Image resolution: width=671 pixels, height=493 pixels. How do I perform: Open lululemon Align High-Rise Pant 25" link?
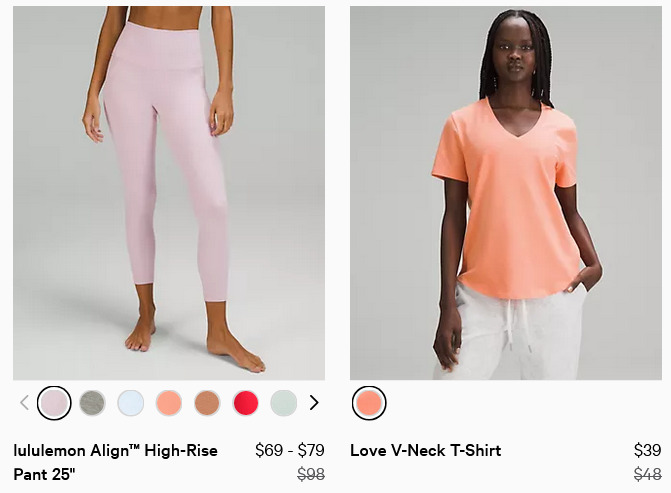(116, 462)
